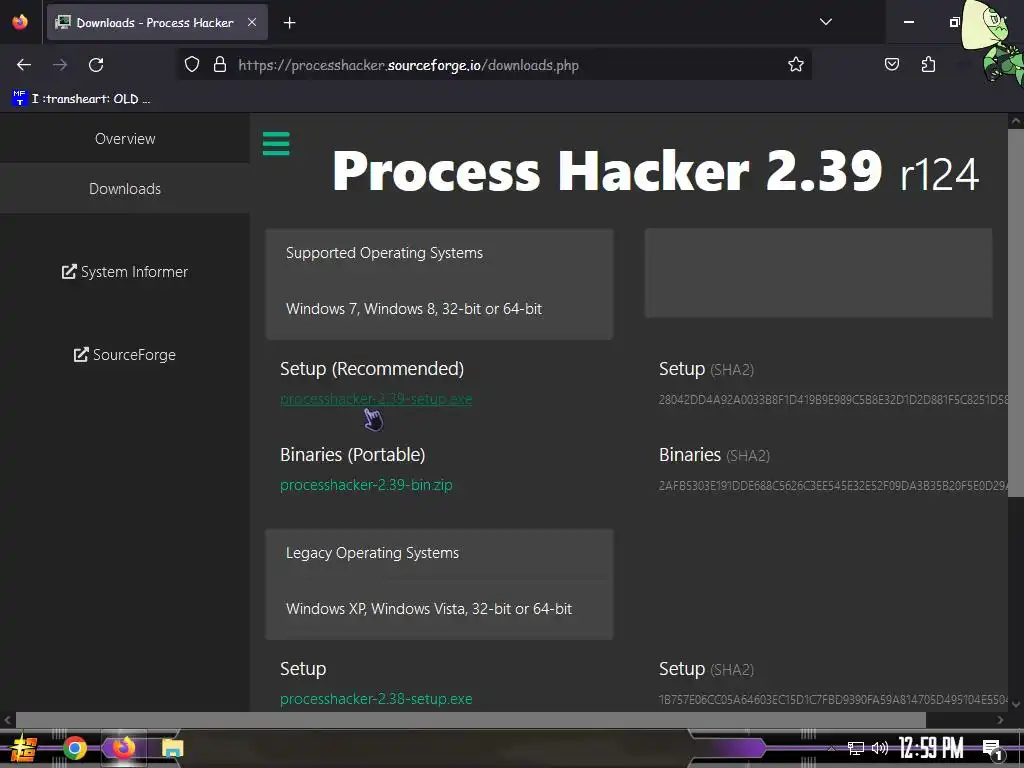The height and width of the screenshot is (768, 1024).
Task: Click the horizontal page scrollbar thumb
Action: [x=470, y=720]
